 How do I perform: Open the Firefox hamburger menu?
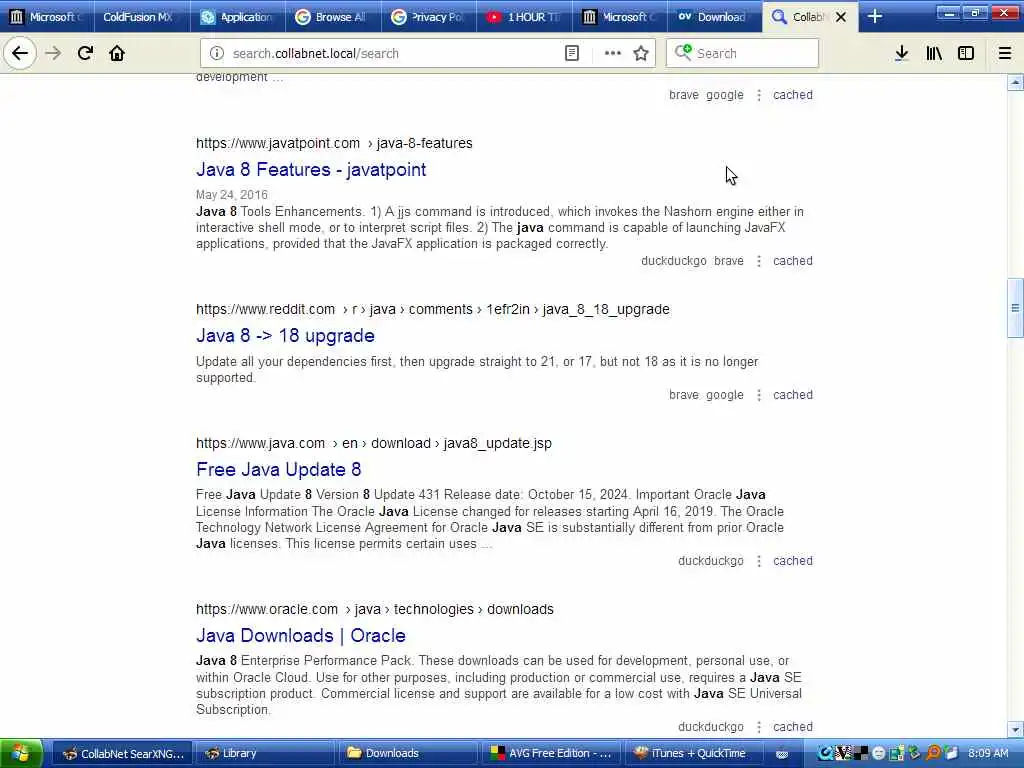[1004, 54]
